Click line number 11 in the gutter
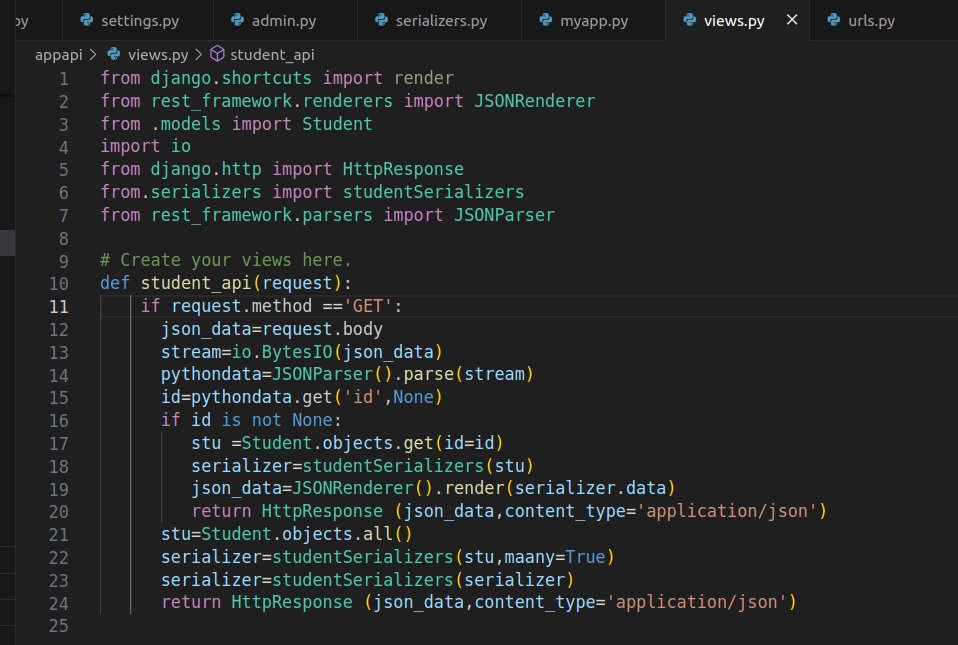Screen dimensions: 958x645 (58, 306)
